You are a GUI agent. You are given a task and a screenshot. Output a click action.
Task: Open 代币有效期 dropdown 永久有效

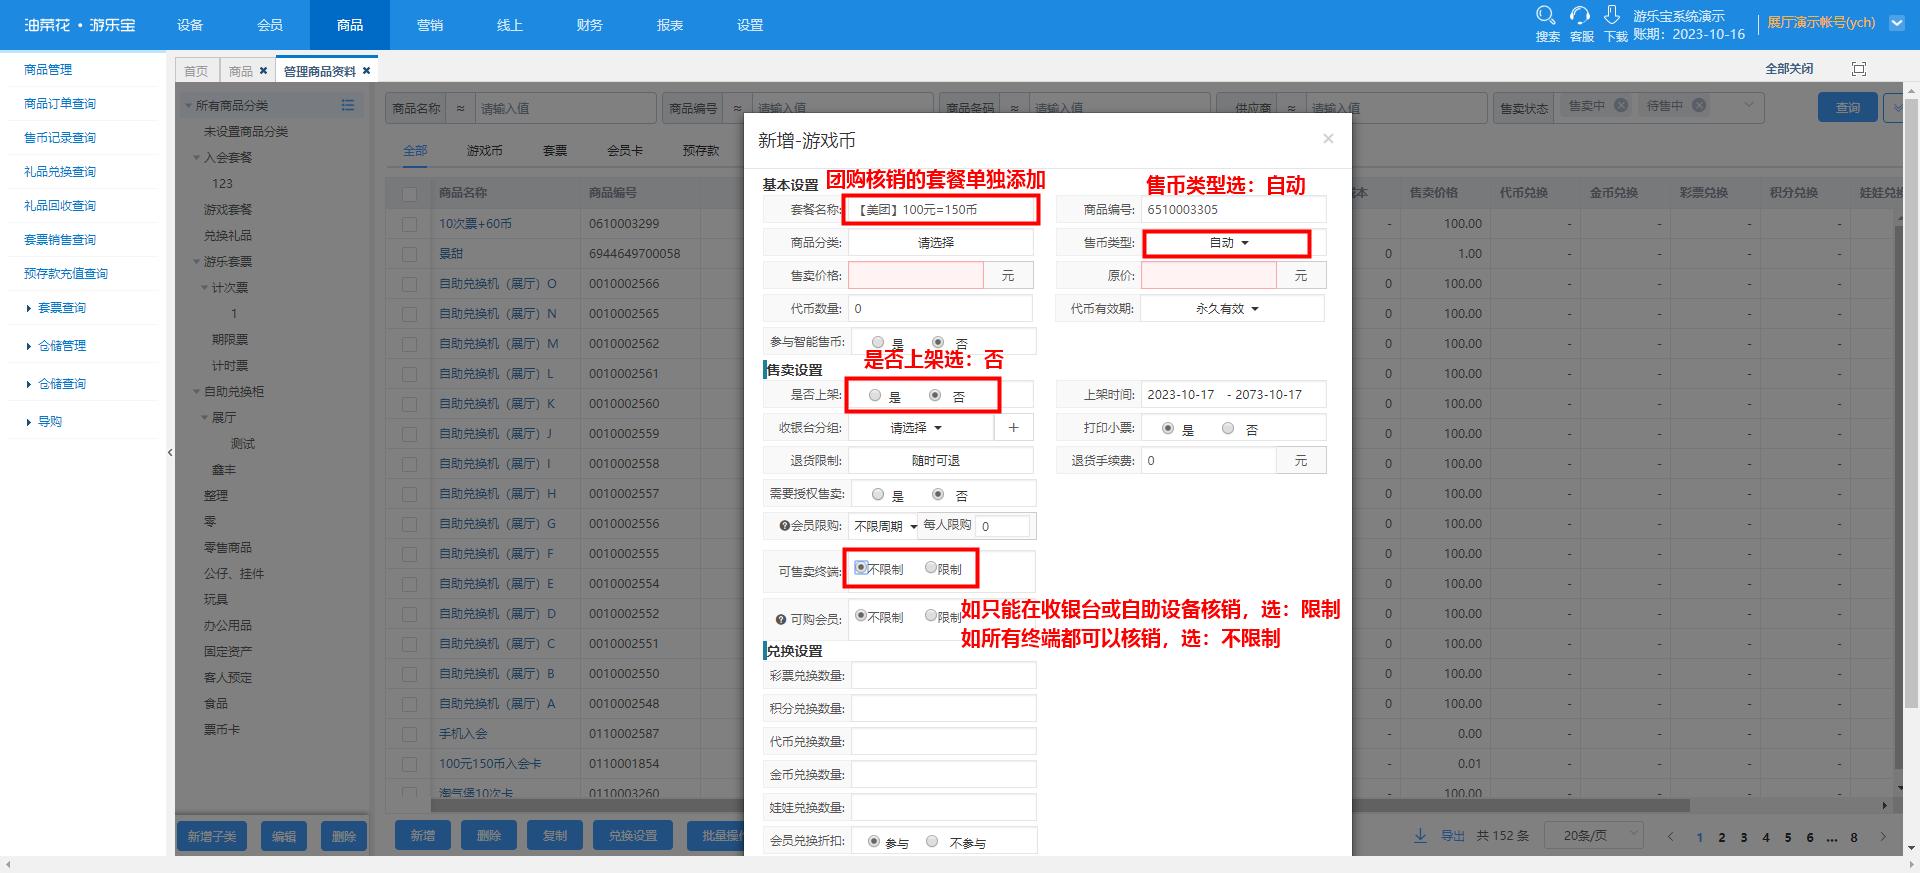[1232, 308]
